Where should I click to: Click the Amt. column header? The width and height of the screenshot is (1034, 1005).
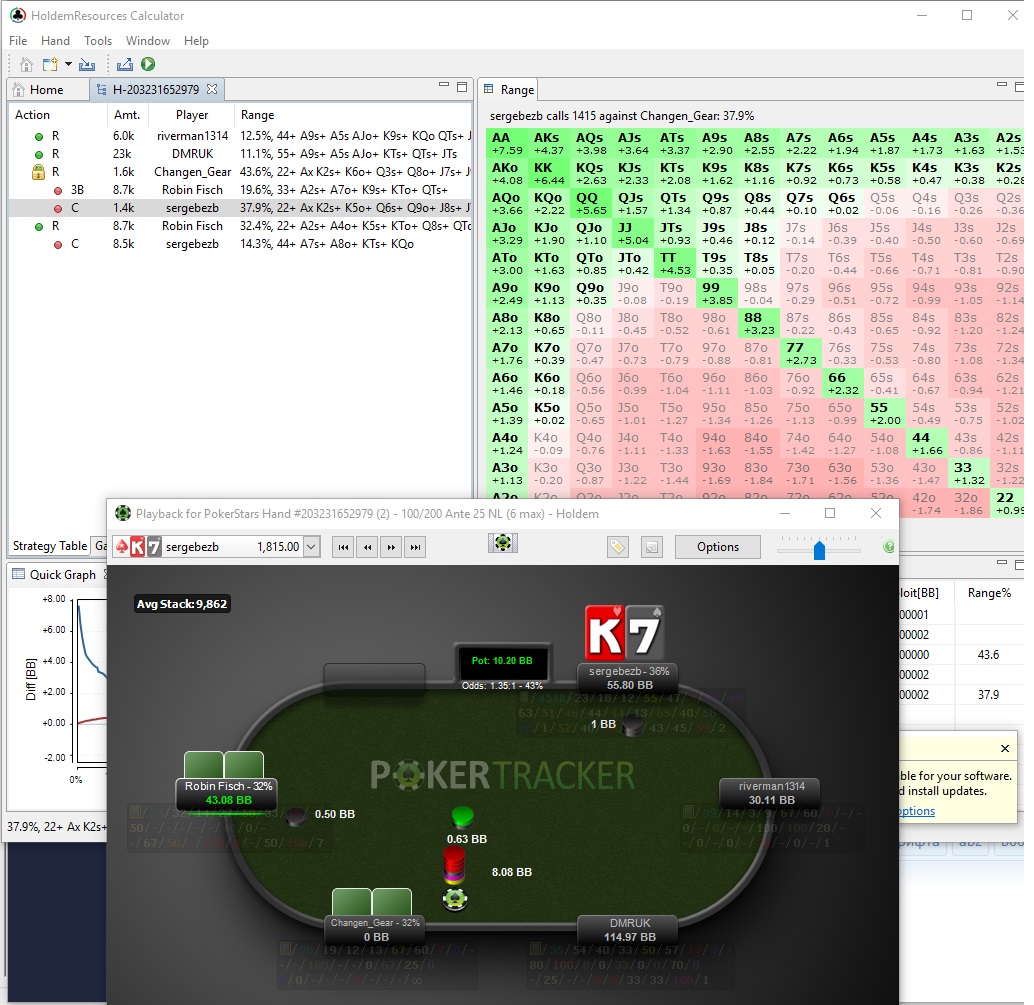coord(127,115)
